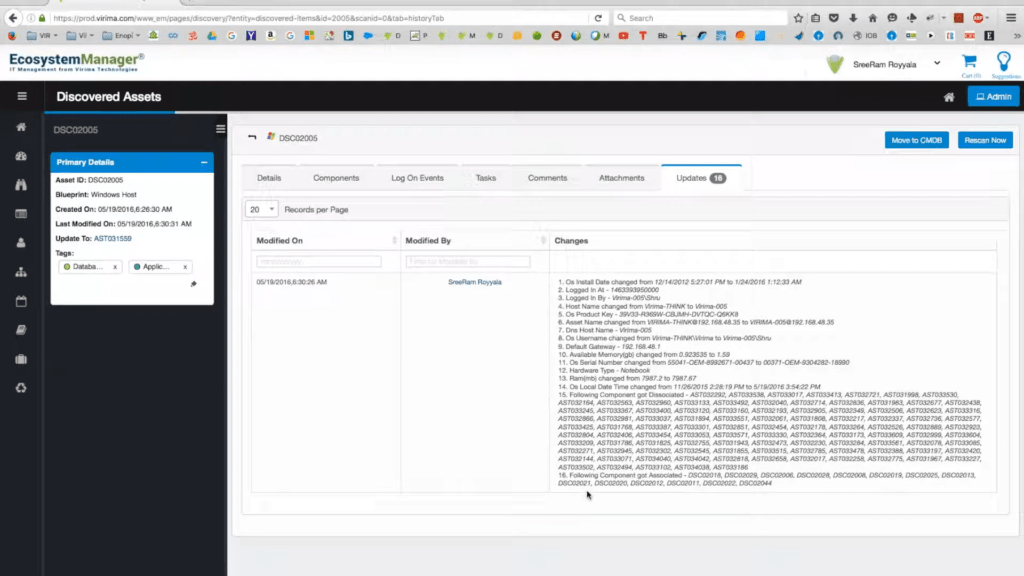Viewport: 1024px width, 576px height.
Task: Switch to the Components tab
Action: tap(336, 178)
